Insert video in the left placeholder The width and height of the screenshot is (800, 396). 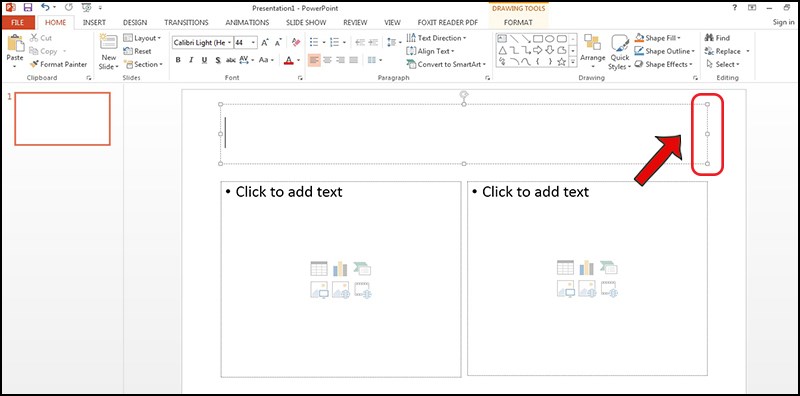[x=362, y=289]
